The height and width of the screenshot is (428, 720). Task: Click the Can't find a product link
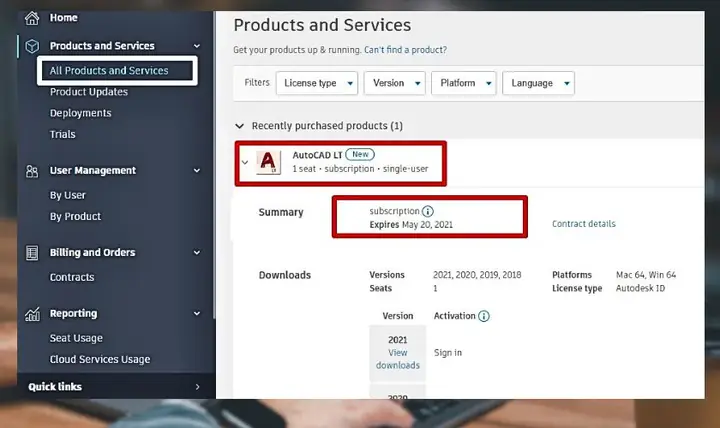click(405, 50)
